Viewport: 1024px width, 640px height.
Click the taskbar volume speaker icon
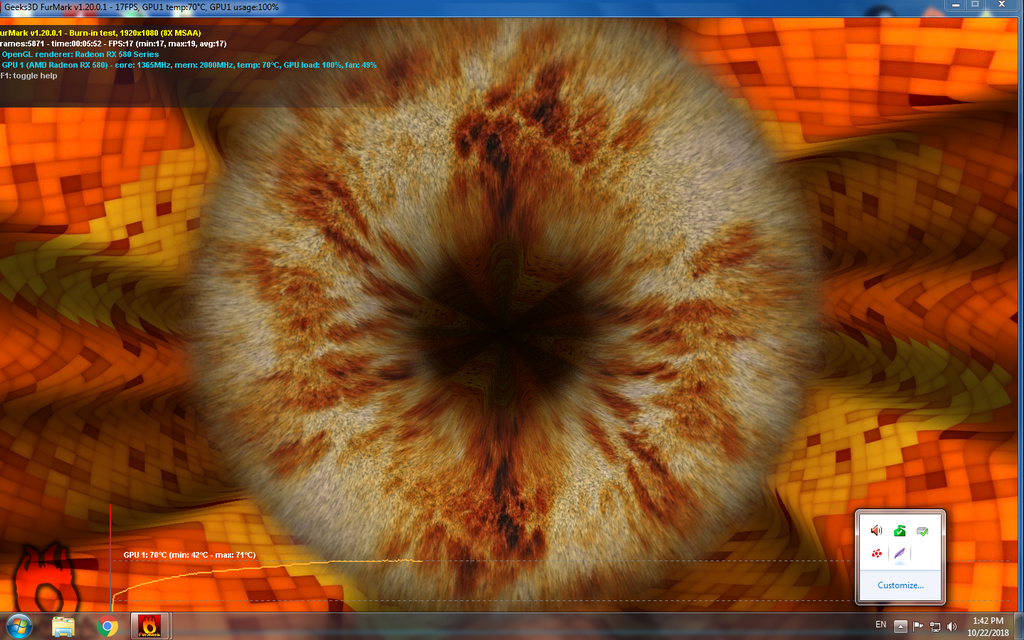pyautogui.click(x=952, y=627)
